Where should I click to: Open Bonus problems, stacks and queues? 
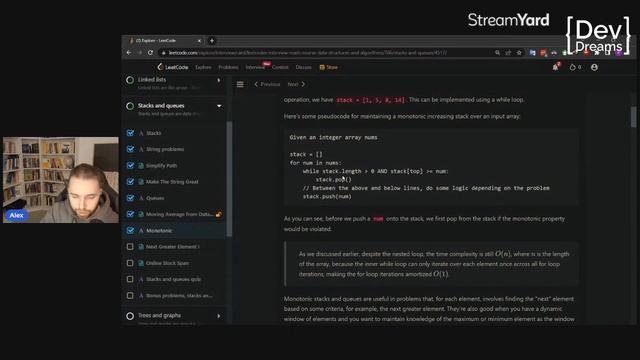click(179, 296)
